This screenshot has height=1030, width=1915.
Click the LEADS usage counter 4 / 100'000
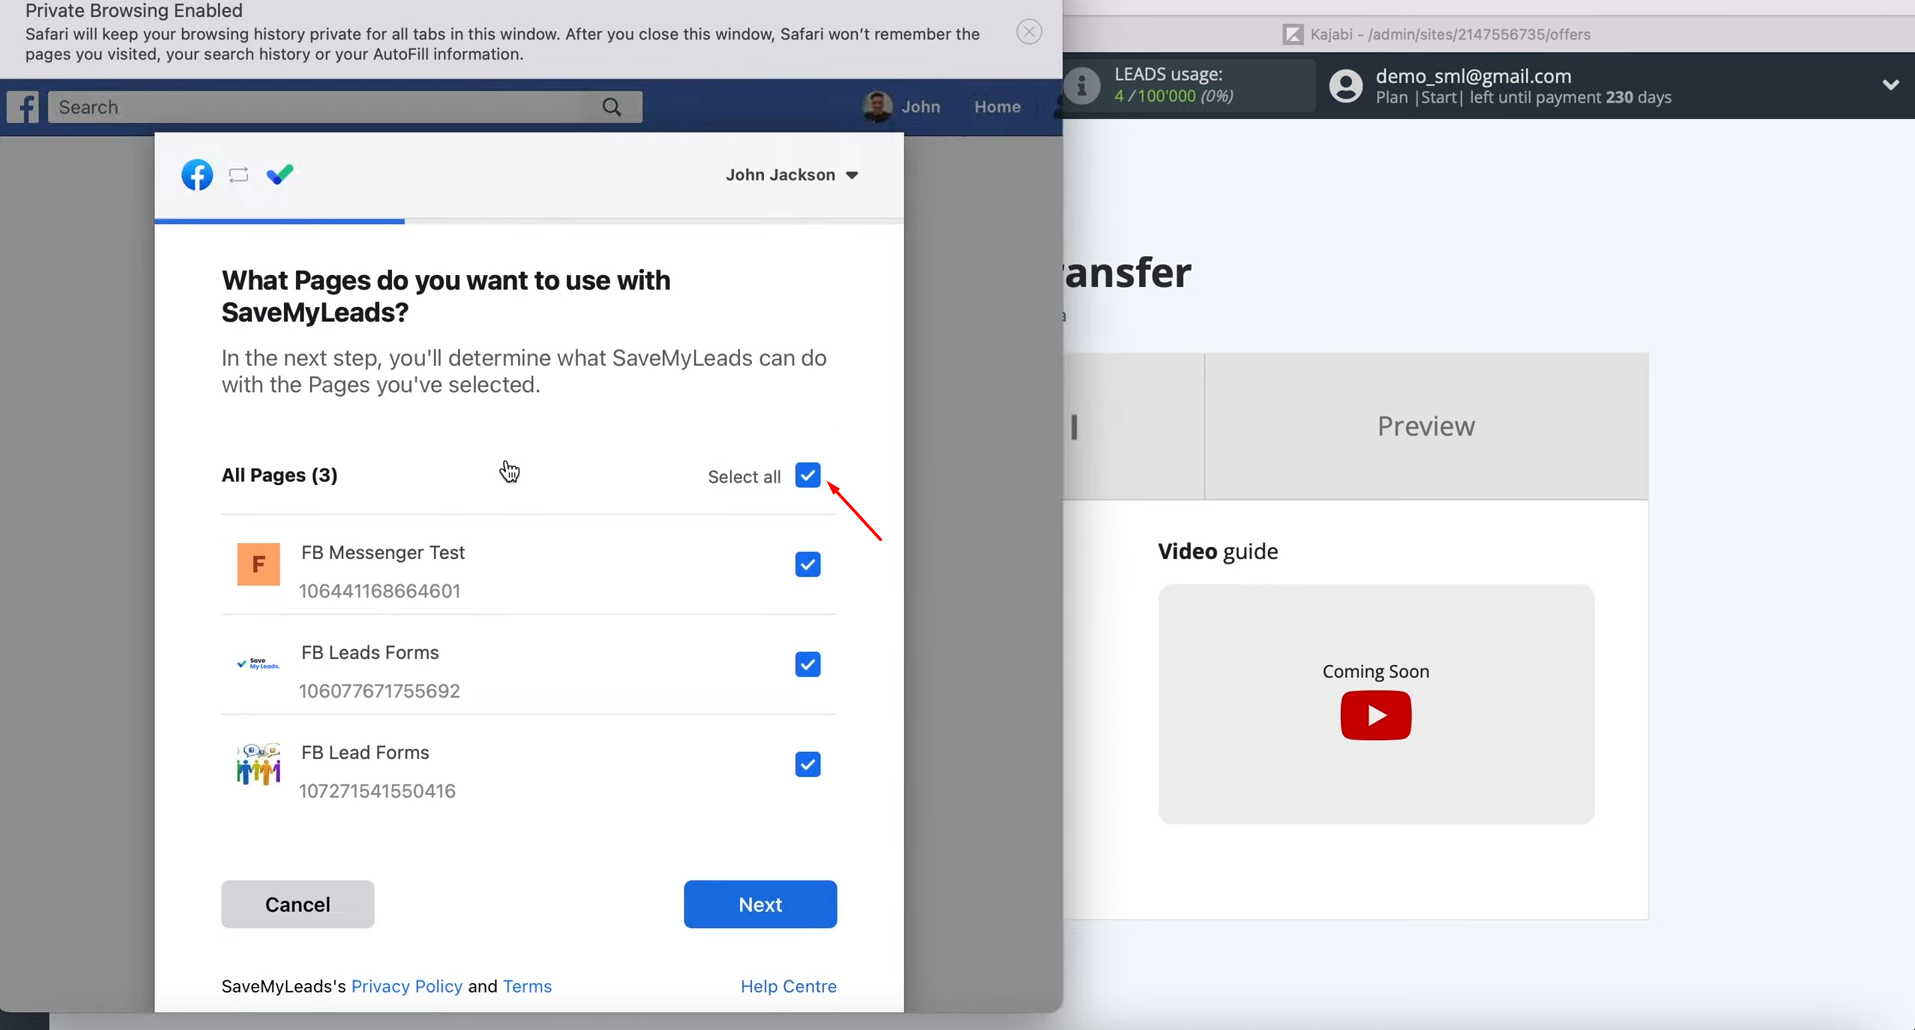(1173, 96)
